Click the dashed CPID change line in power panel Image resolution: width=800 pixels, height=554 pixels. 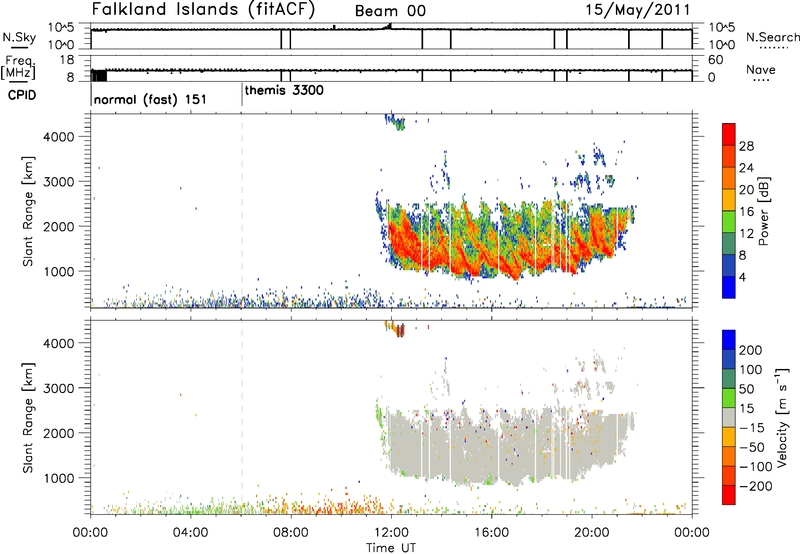point(242,211)
